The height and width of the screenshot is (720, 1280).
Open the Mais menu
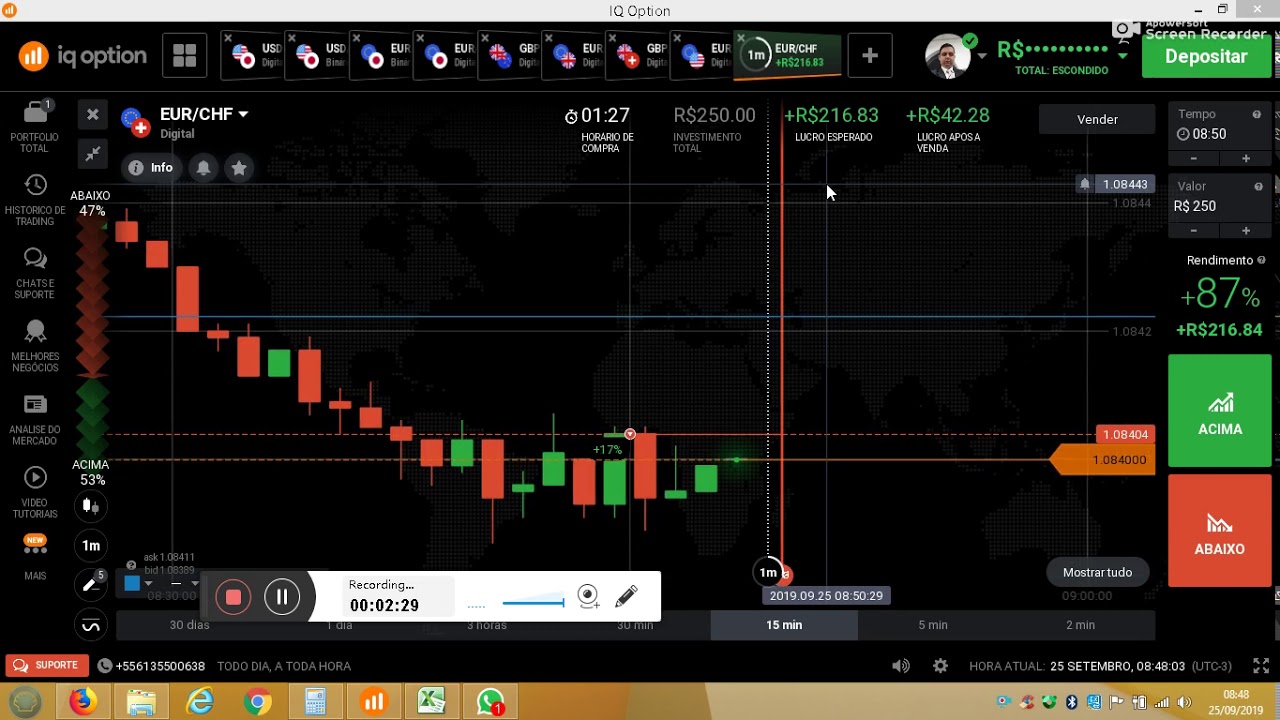[x=35, y=558]
